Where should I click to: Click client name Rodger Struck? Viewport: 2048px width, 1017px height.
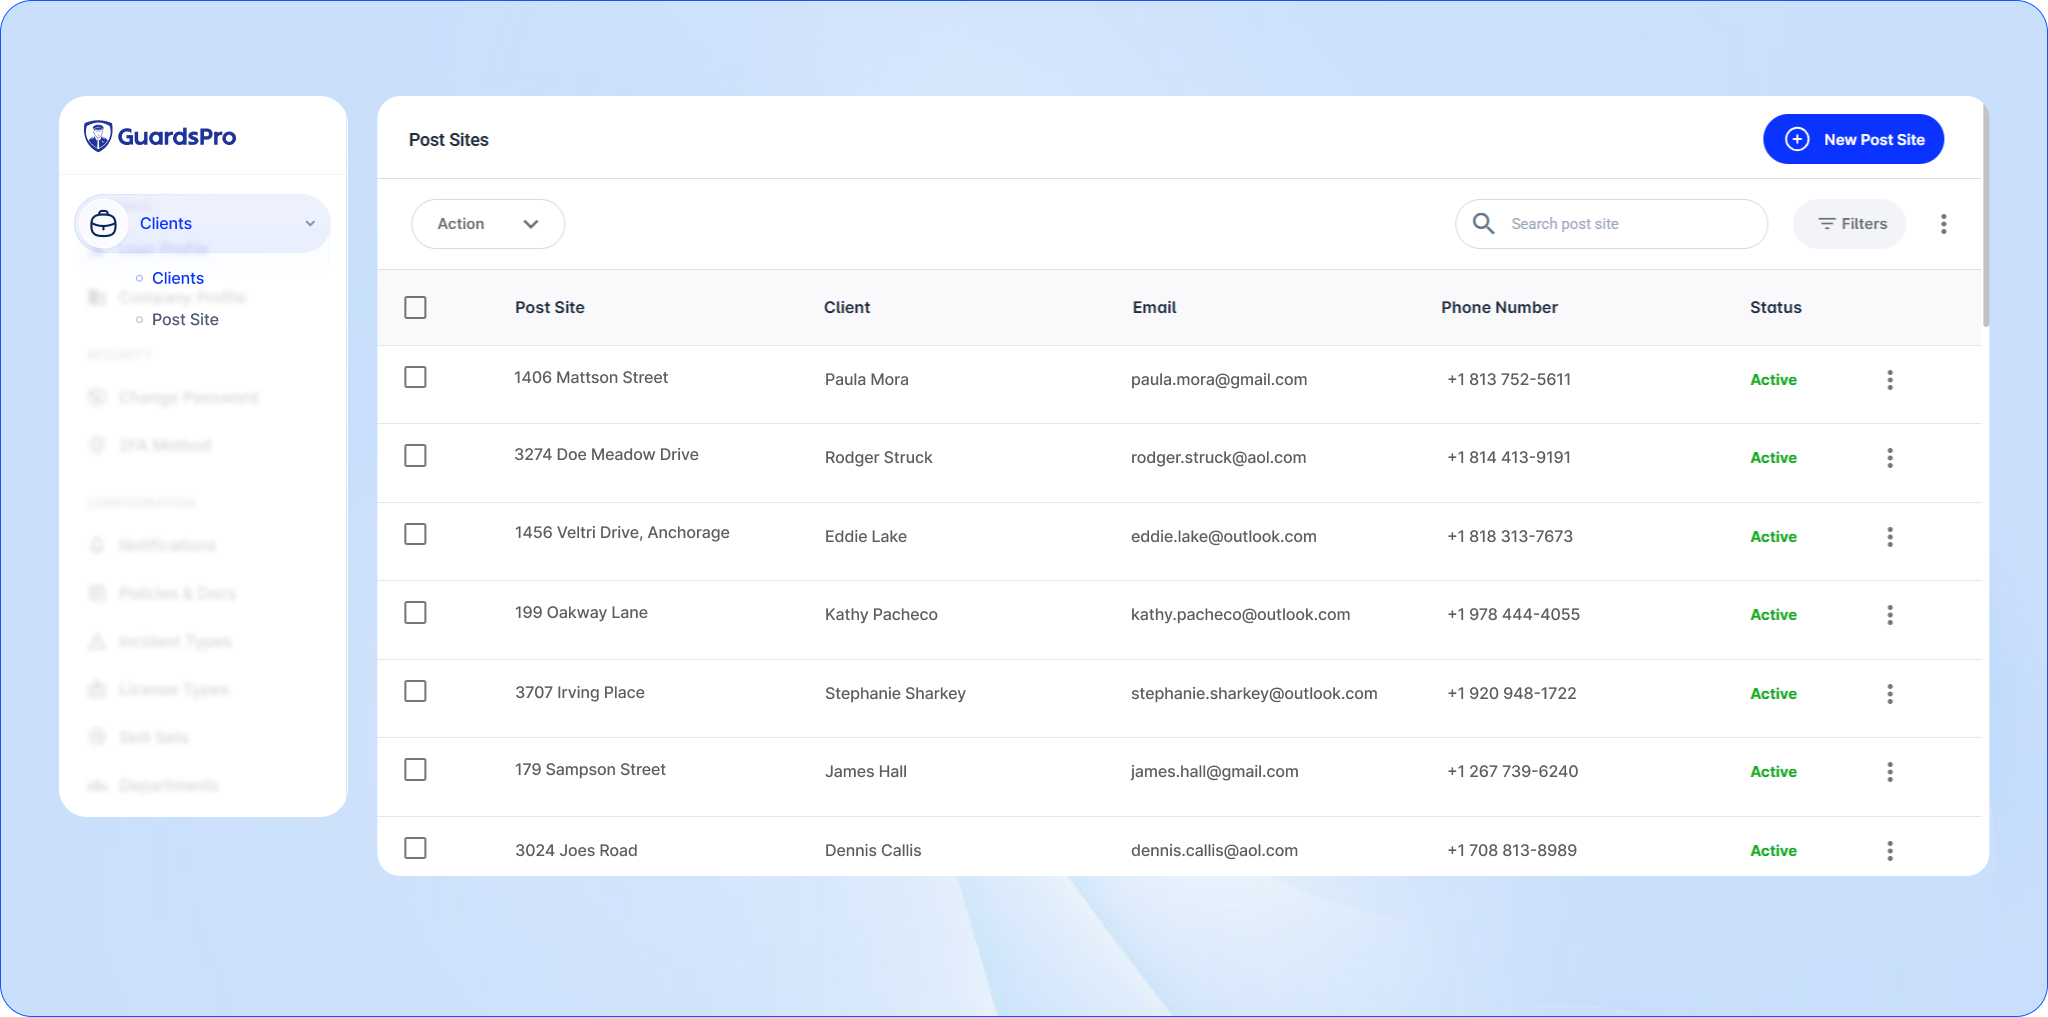pos(879,458)
